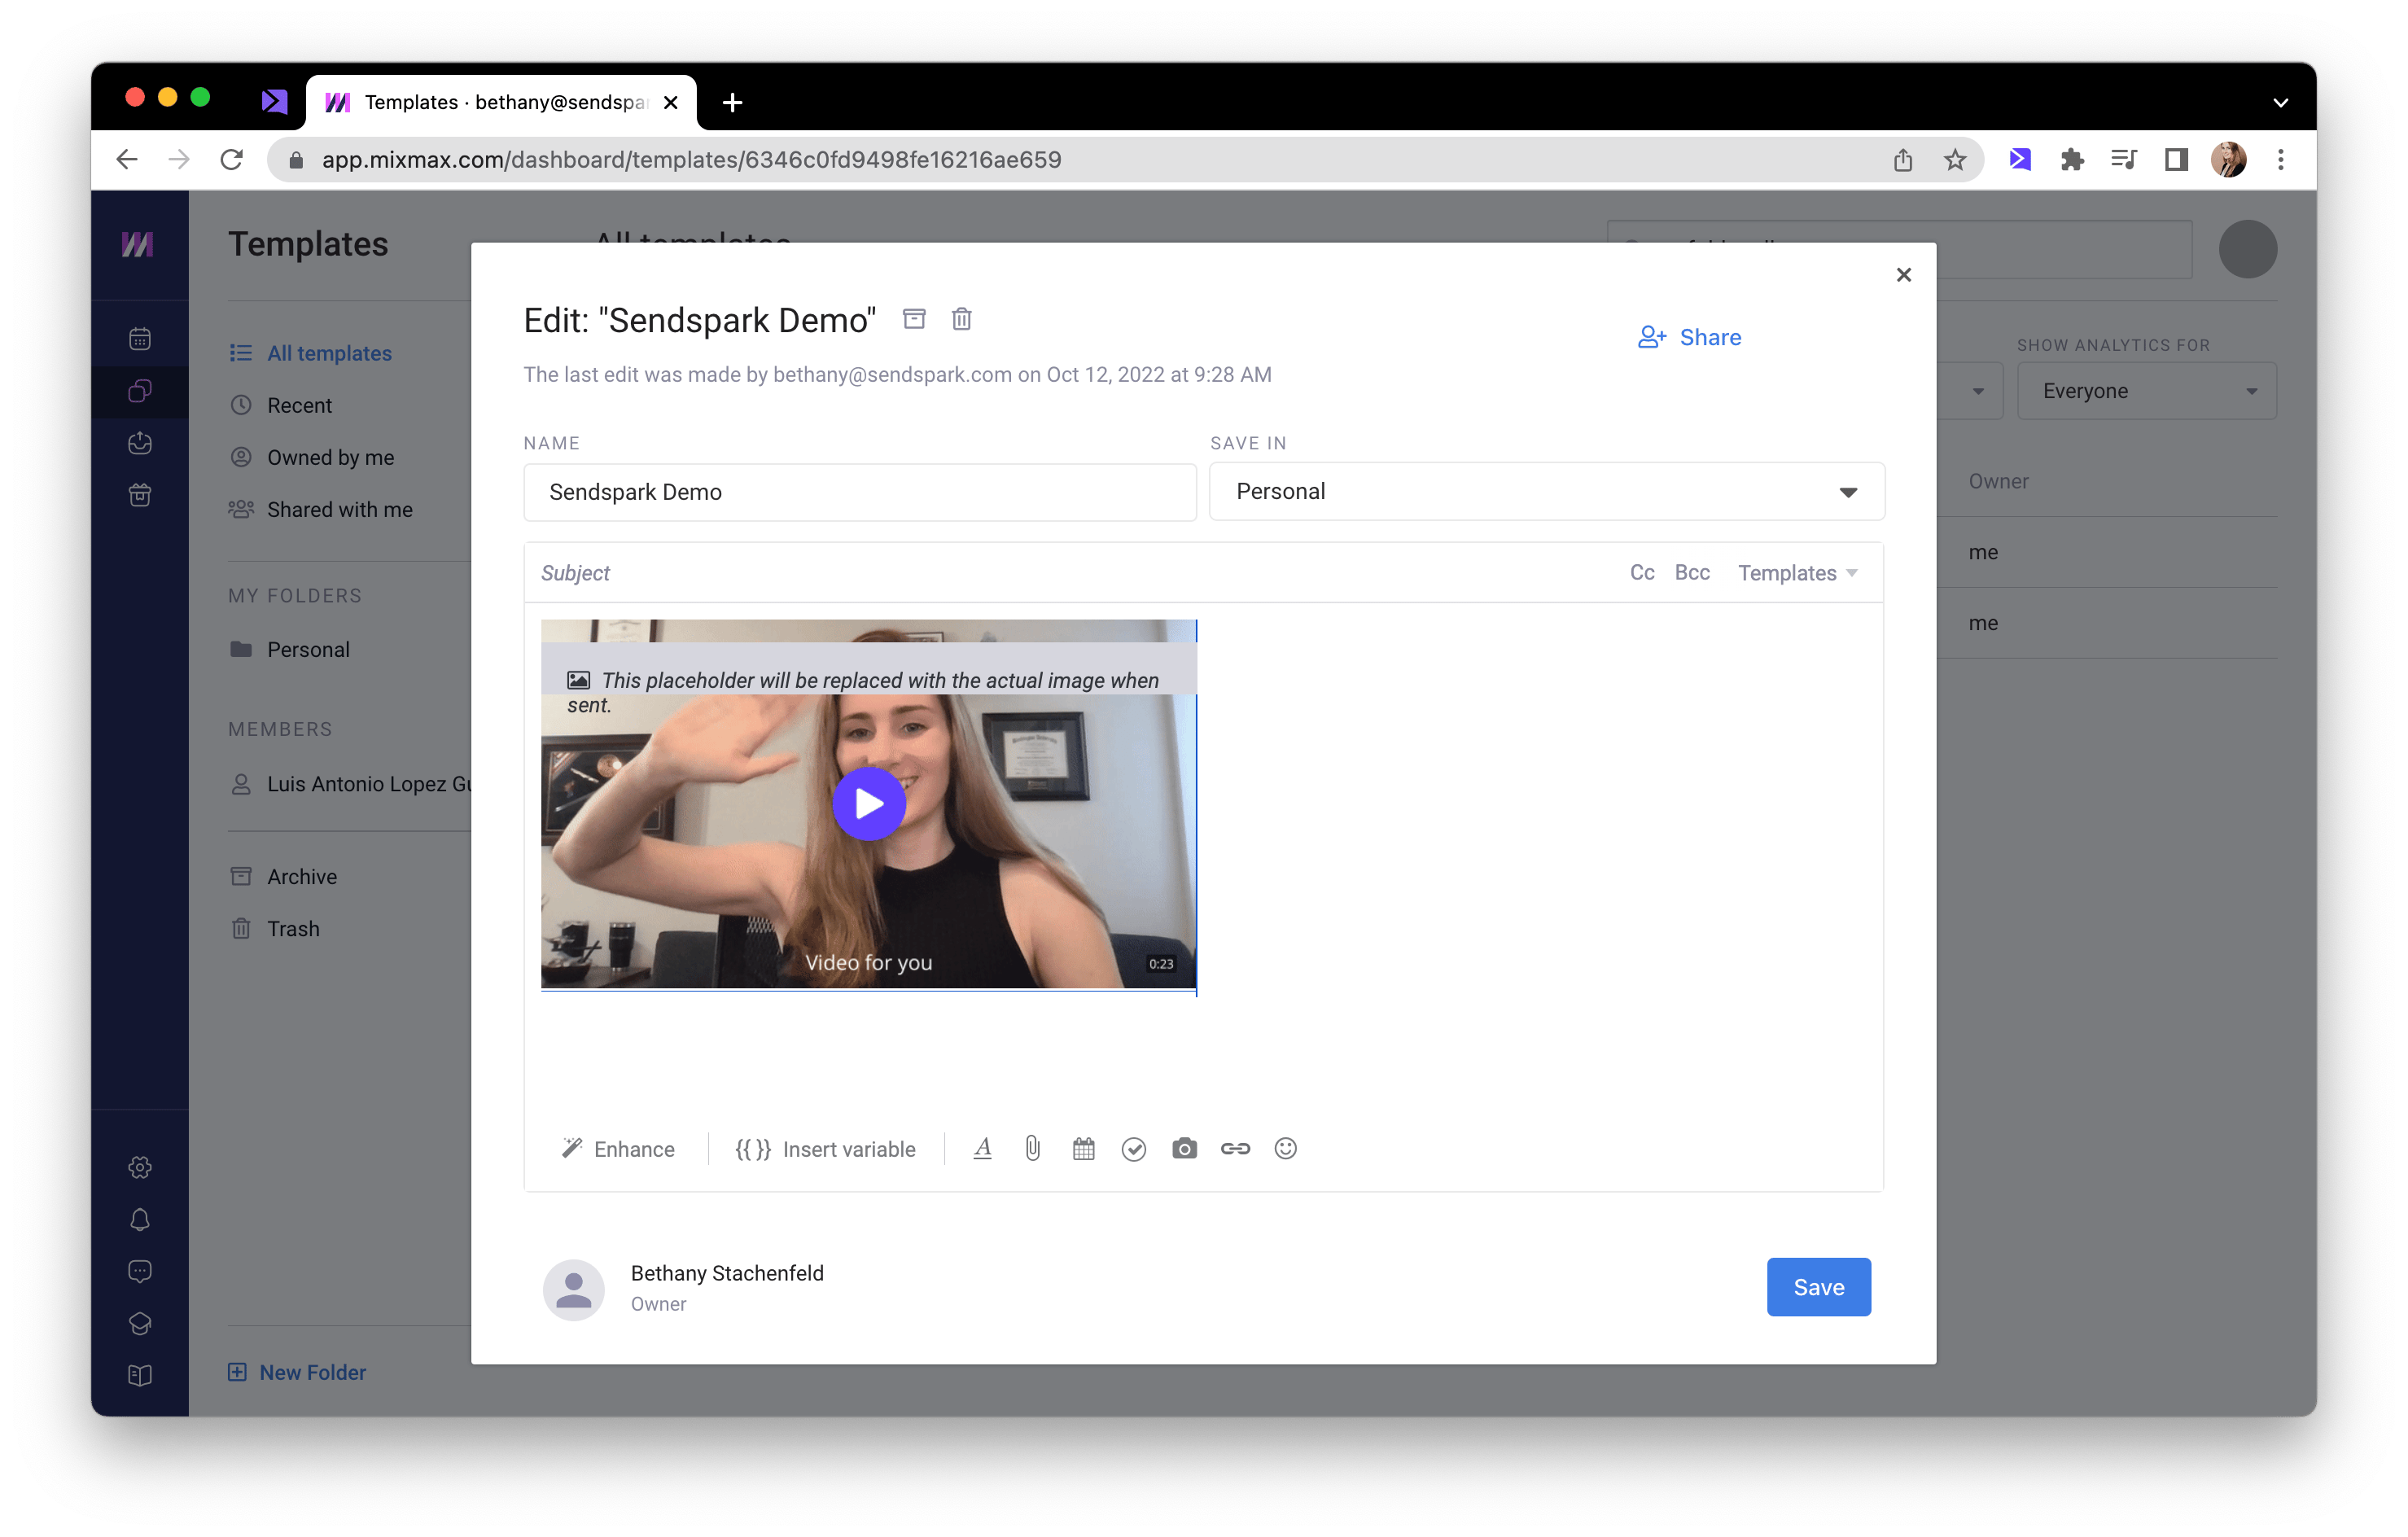Click the Mixmax logo in sidebar

[x=138, y=244]
